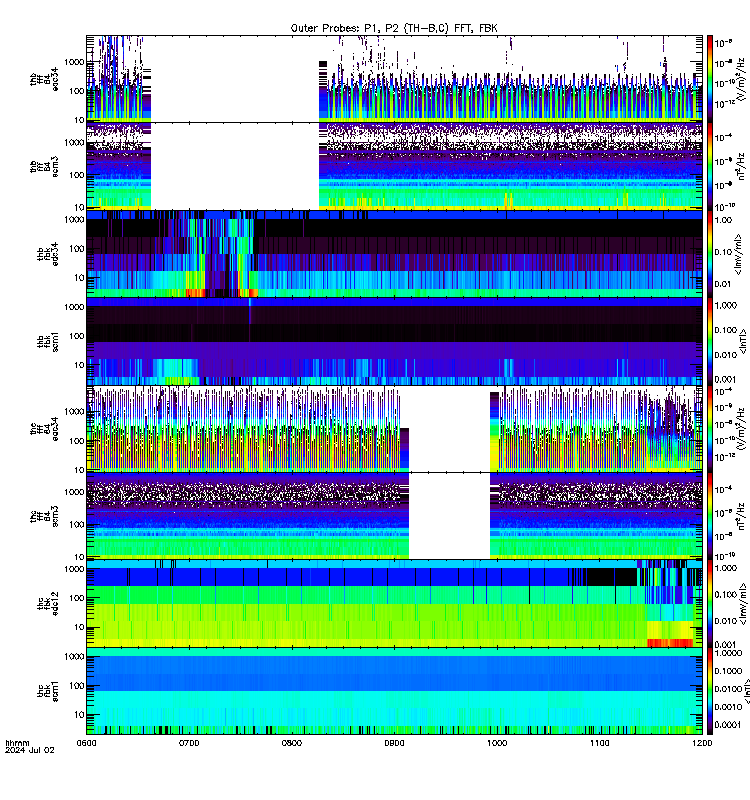Click the color bar of the thc fff eac34 panel

(710, 429)
